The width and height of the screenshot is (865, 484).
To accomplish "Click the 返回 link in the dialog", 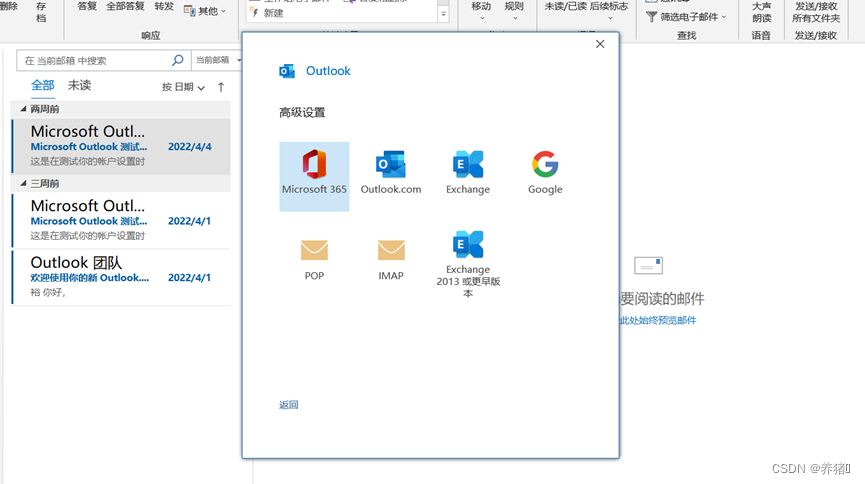I will coord(289,405).
